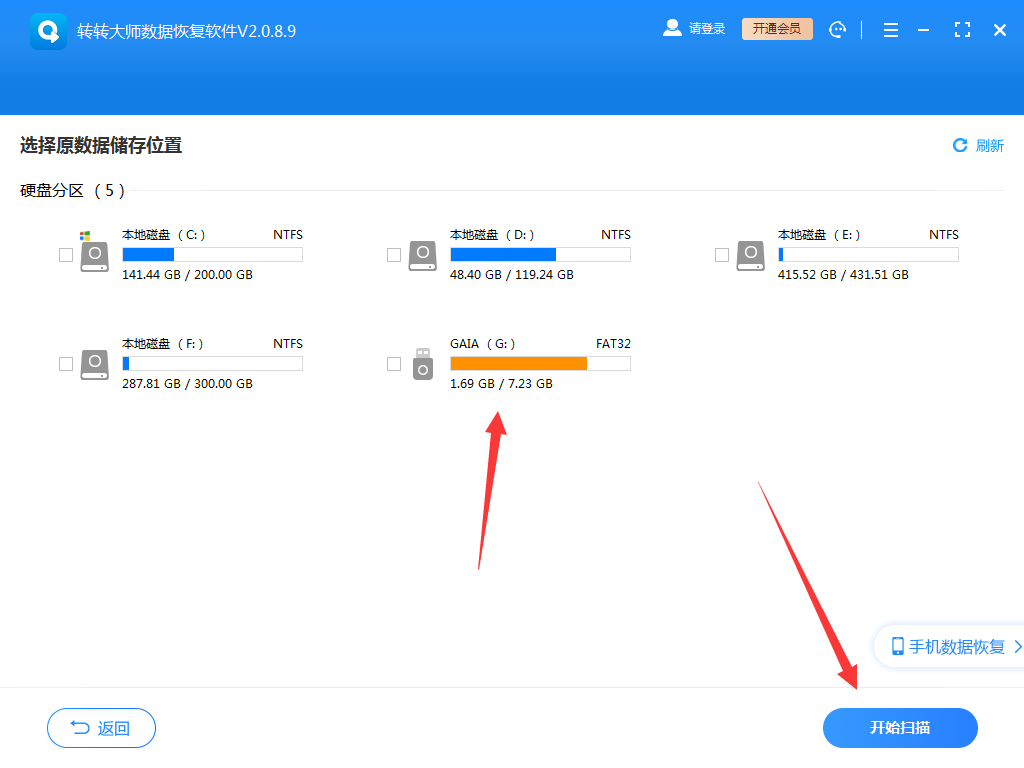Open 开通会员 membership page
The image size is (1024, 768).
(777, 28)
